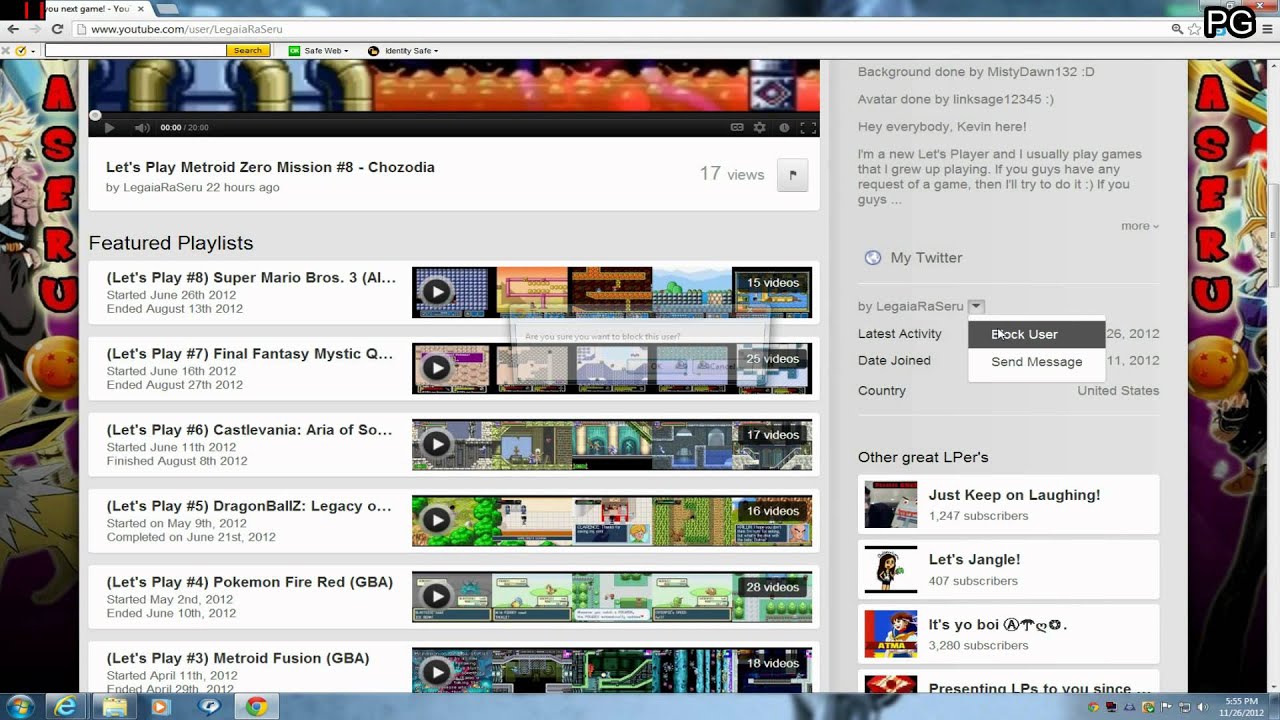Play the Pokemon Fire Red playlist

pyautogui.click(x=436, y=596)
